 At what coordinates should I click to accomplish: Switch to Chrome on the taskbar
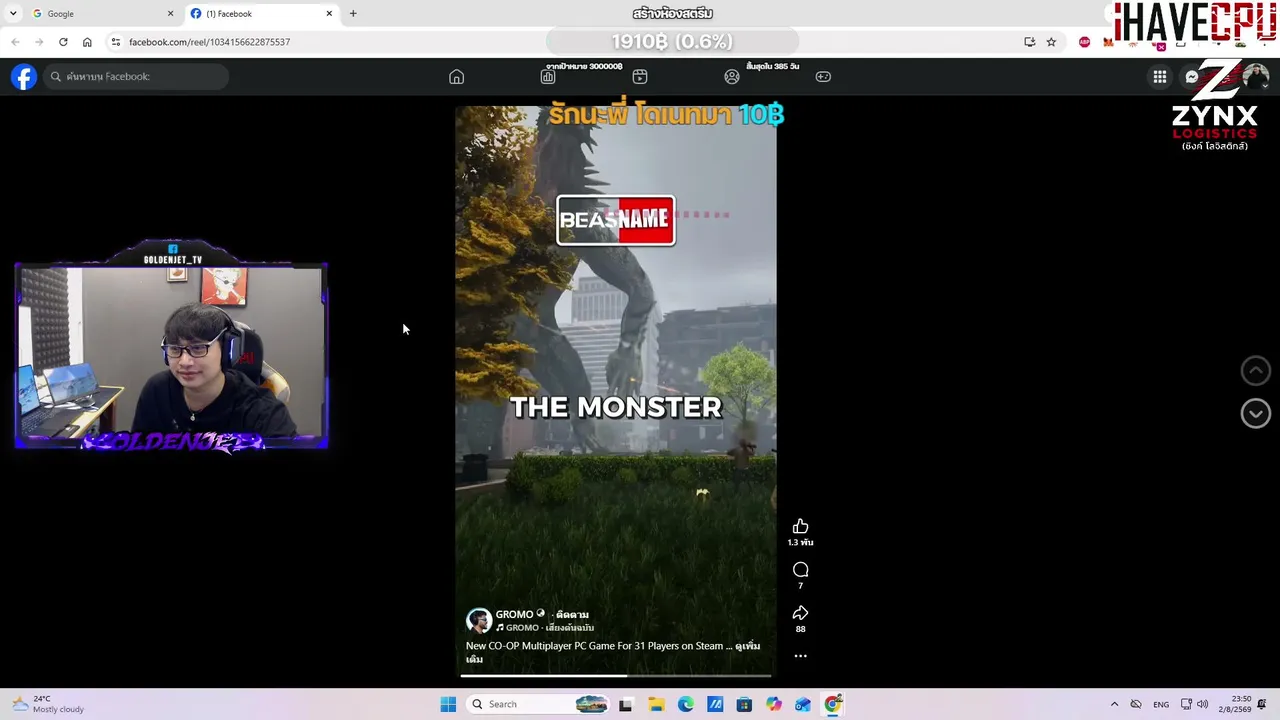coord(833,704)
